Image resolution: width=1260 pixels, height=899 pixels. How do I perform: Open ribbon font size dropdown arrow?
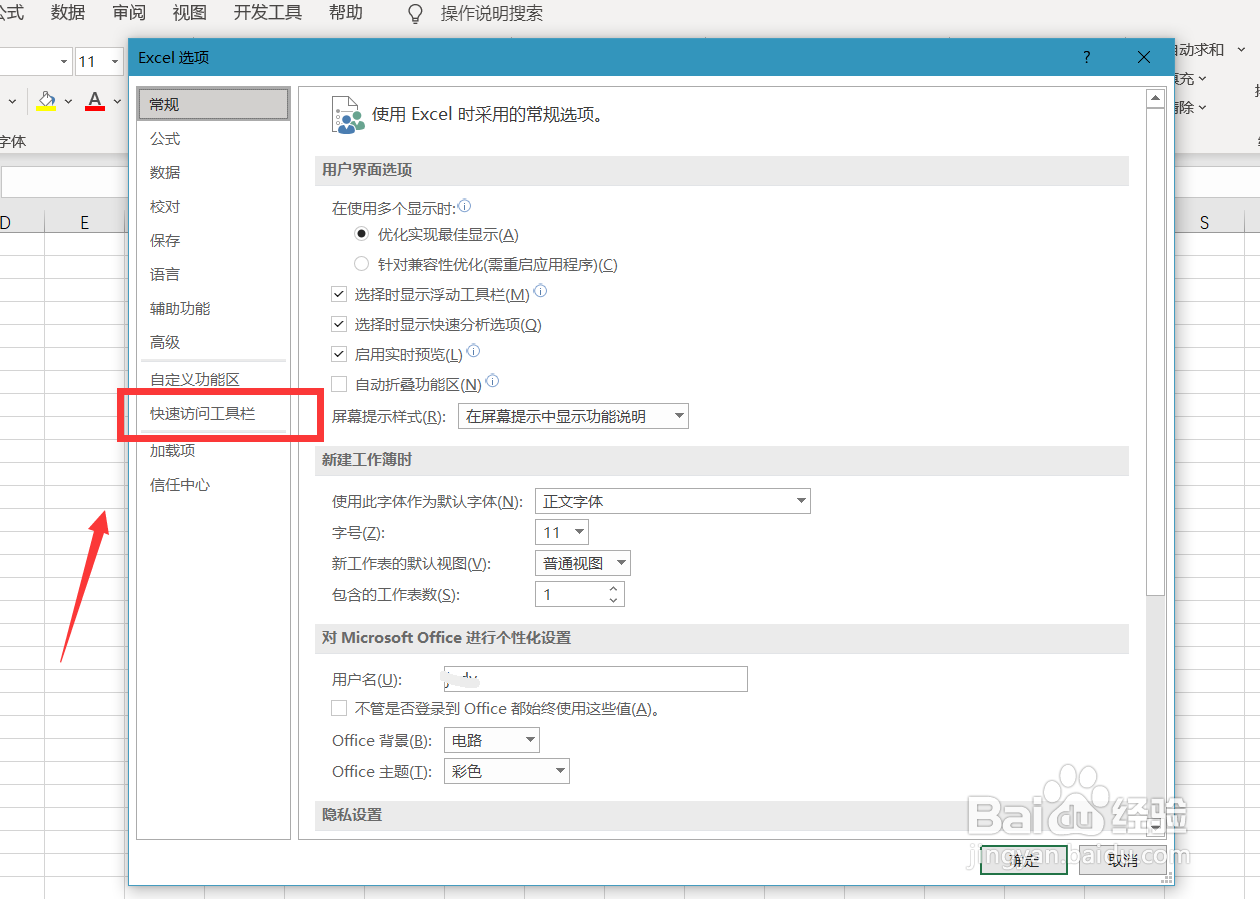click(115, 62)
